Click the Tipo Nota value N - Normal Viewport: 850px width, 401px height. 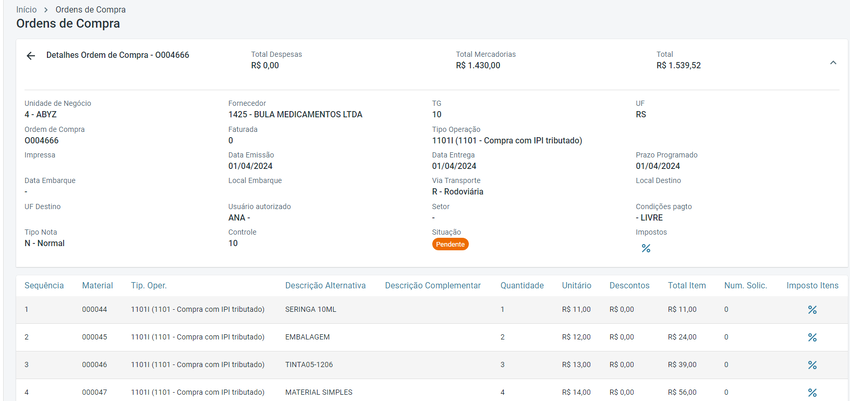tap(44, 243)
